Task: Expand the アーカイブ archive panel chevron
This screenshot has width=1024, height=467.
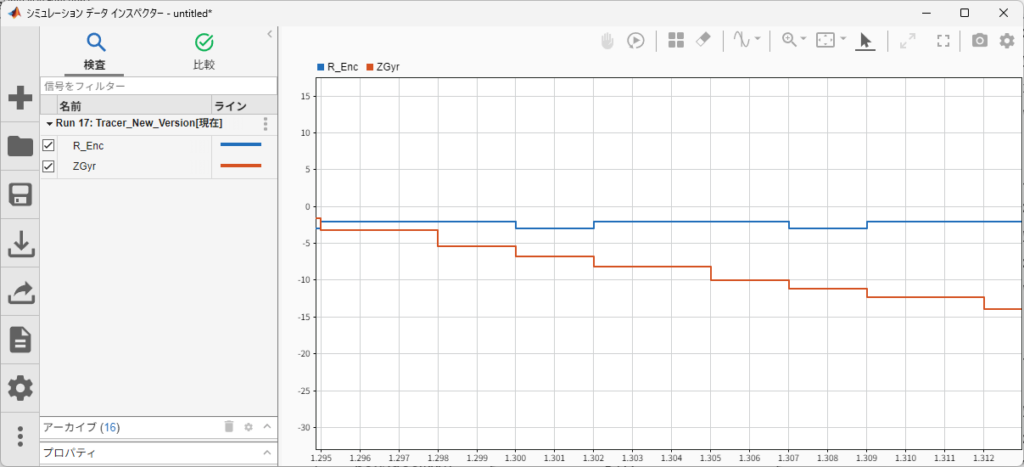Action: [266, 427]
